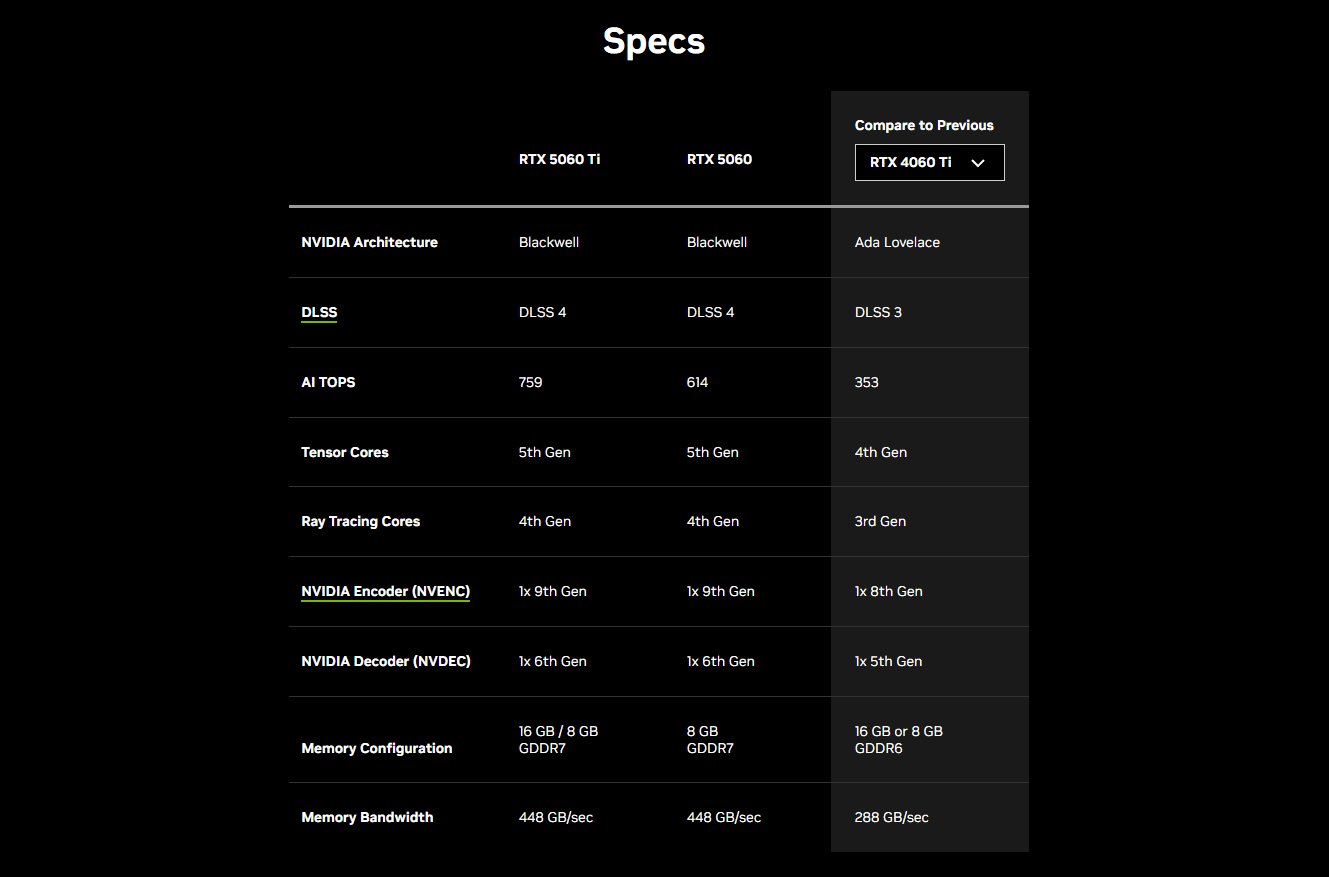Screen dimensions: 1329x877
Task: Select the 614 AI TOPS value
Action: (x=697, y=382)
